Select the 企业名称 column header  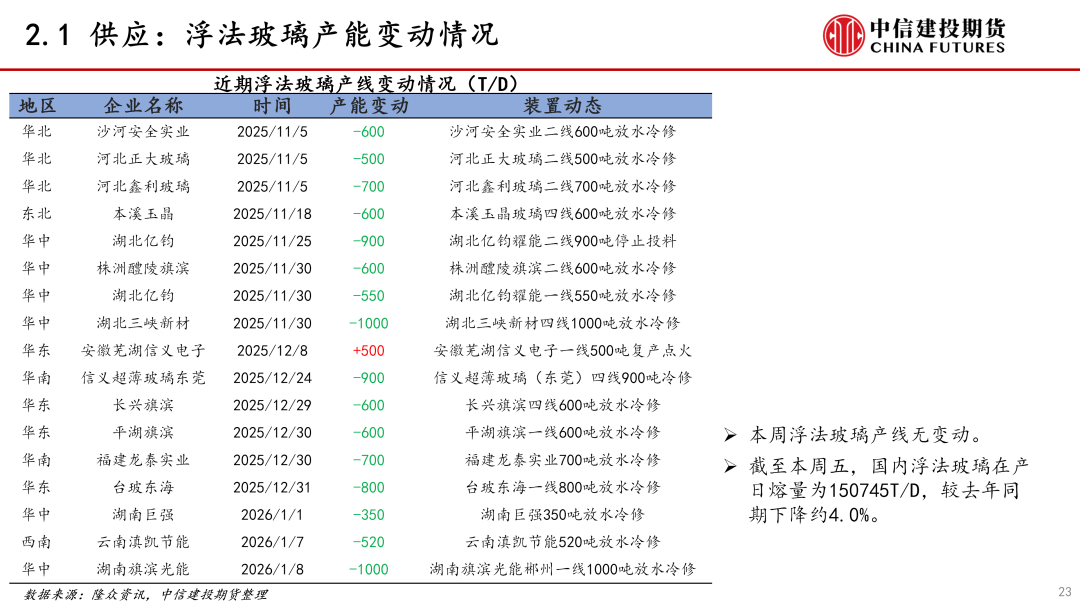click(x=143, y=105)
